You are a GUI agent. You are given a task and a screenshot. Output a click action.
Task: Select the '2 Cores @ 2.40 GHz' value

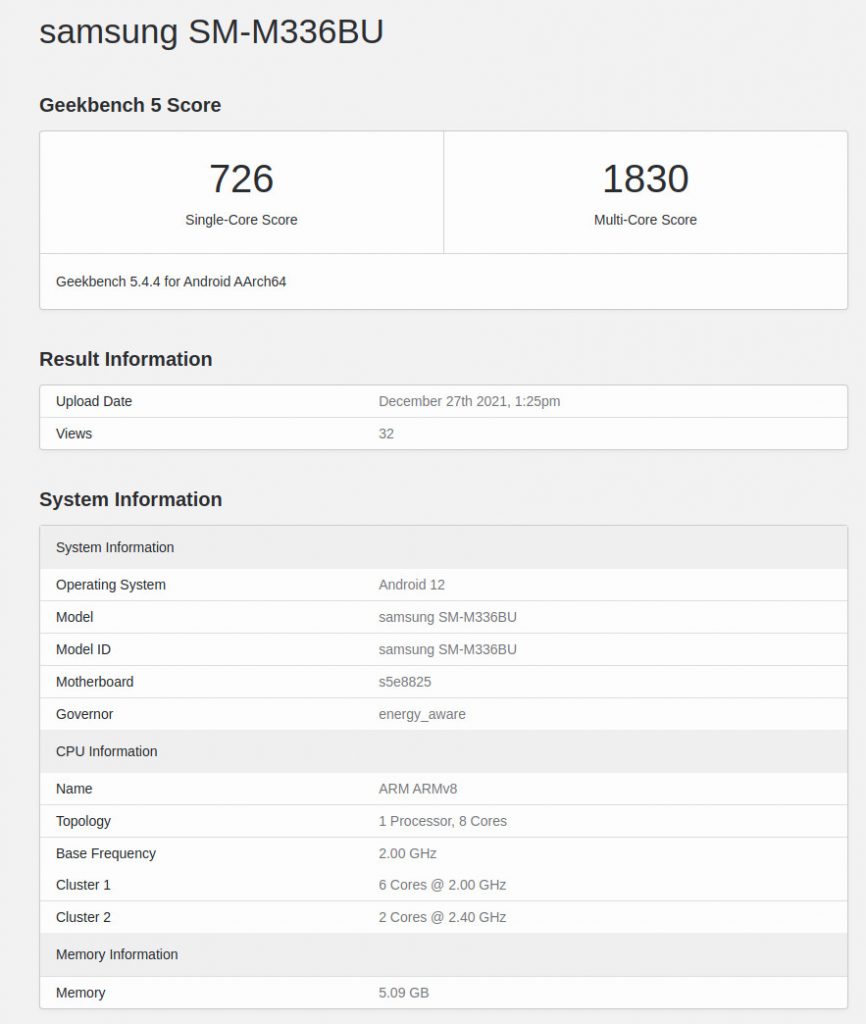pos(442,918)
